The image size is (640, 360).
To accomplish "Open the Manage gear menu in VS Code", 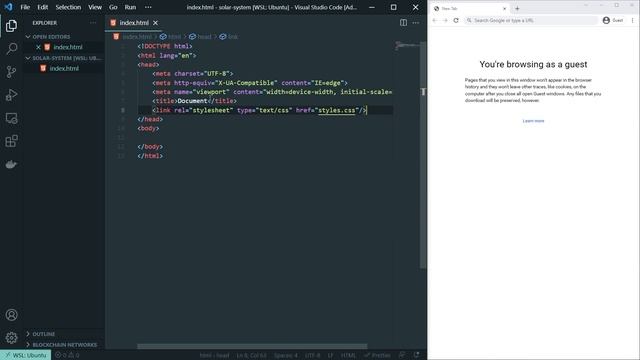I will click(x=11, y=338).
